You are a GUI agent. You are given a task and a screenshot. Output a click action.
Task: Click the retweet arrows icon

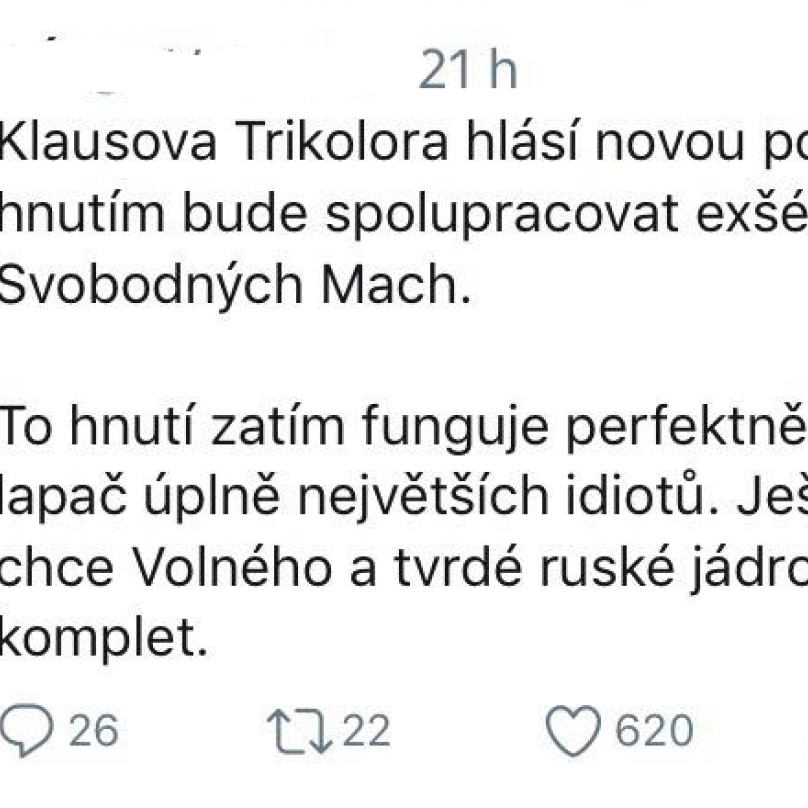tap(296, 731)
